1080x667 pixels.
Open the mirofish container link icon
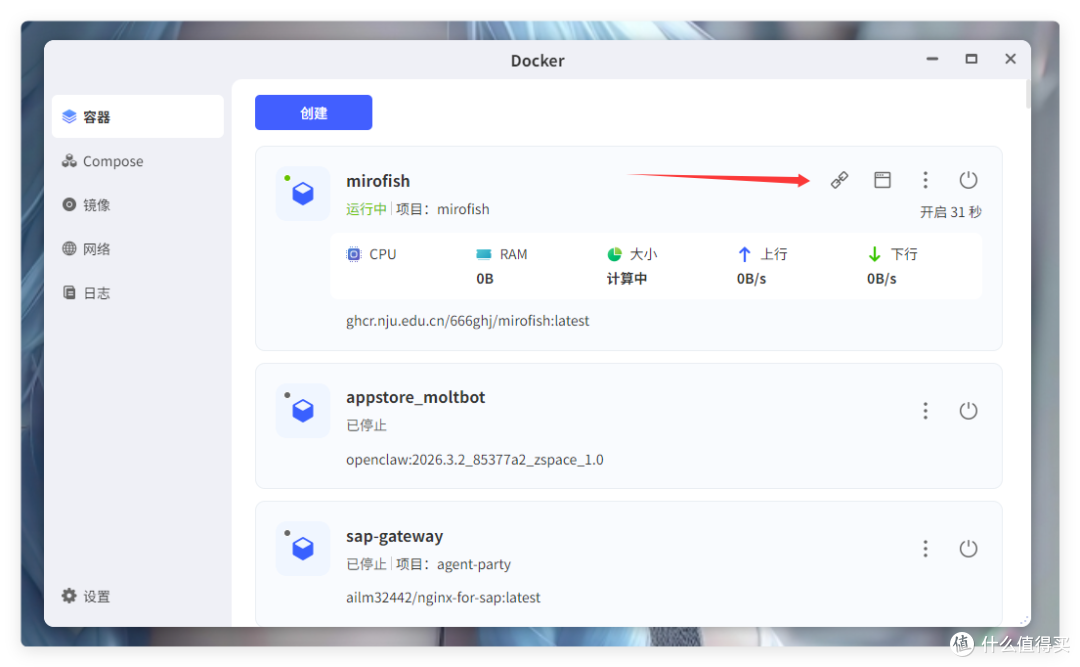[839, 180]
